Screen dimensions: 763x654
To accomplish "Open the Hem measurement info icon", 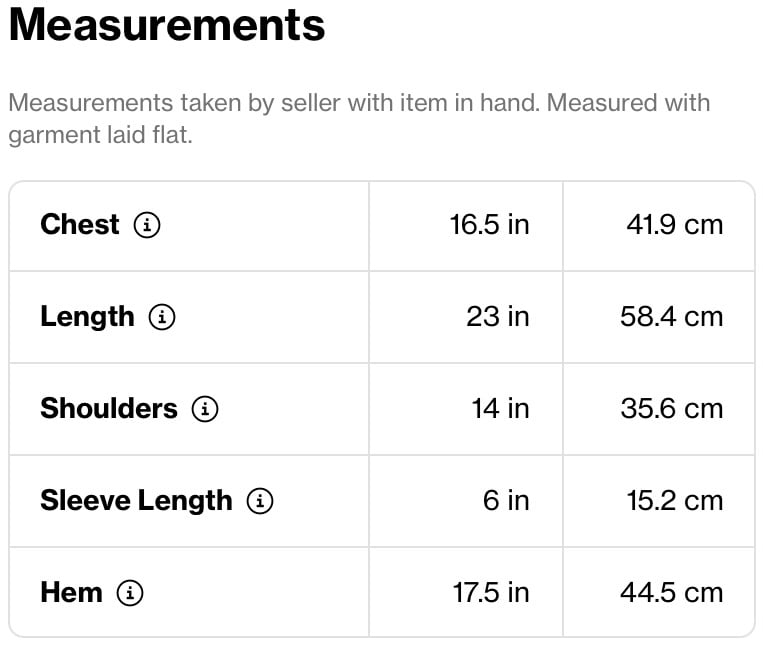I will click(x=130, y=593).
